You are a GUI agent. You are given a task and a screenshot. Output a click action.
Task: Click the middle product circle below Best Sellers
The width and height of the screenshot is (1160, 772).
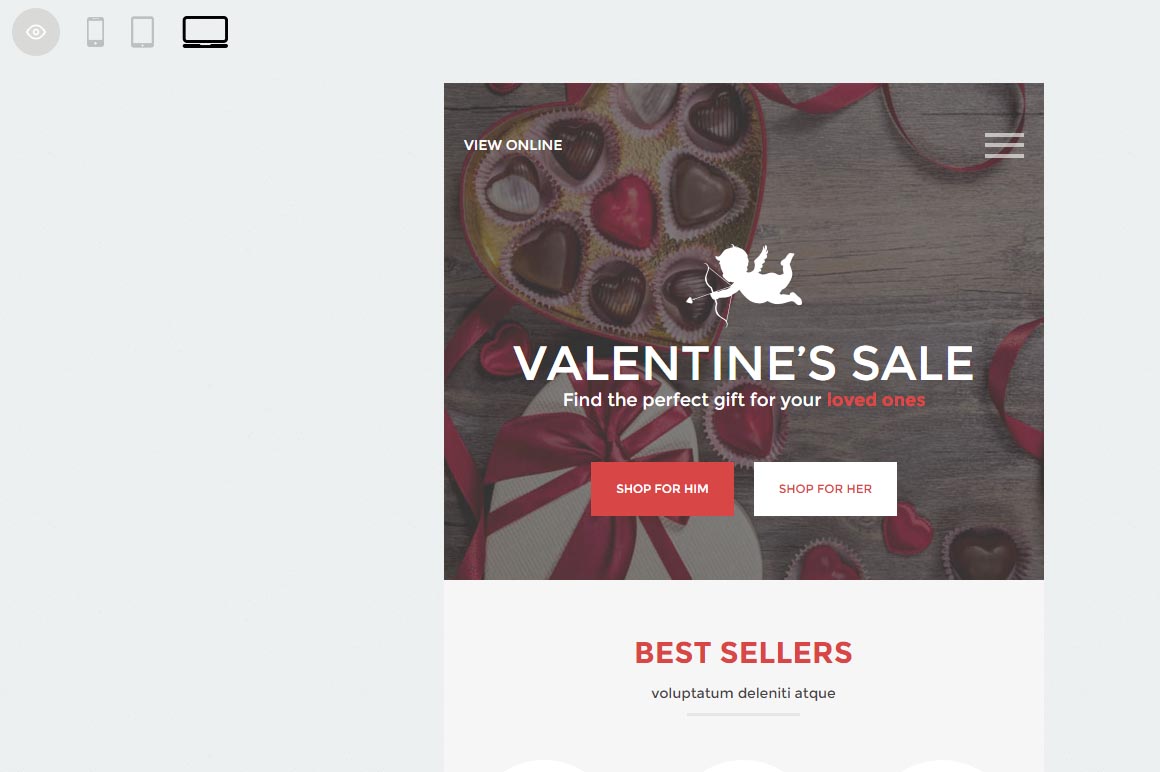point(743,766)
